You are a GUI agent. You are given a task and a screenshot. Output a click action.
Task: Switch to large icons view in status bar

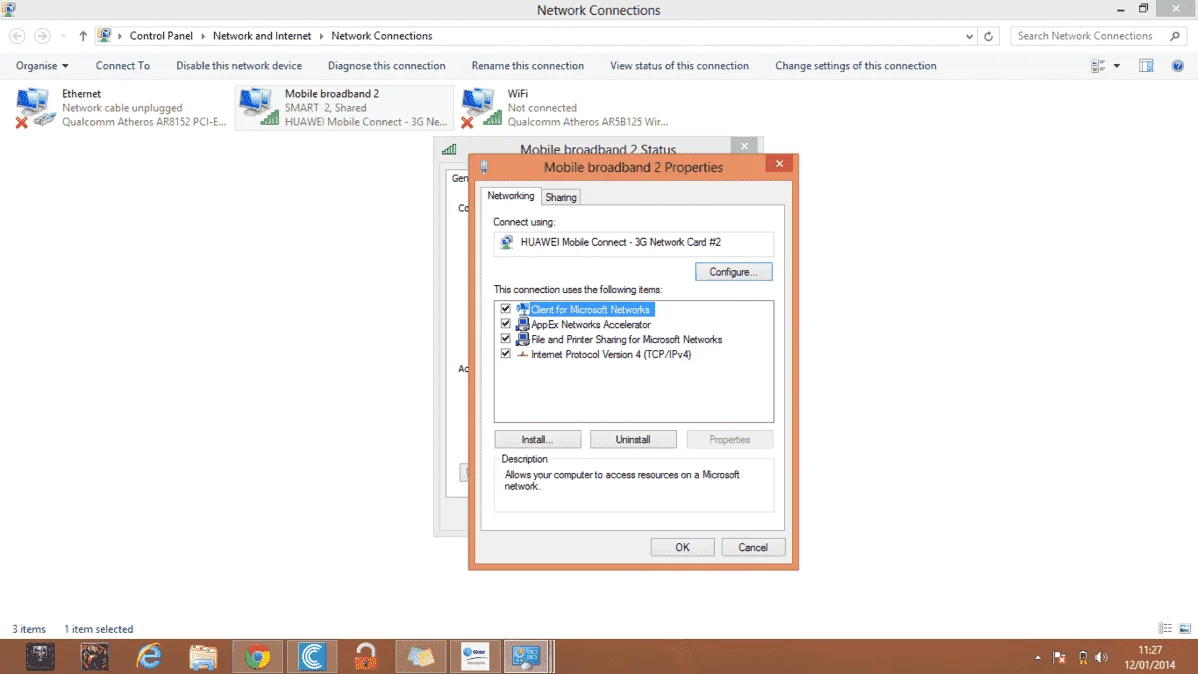coord(1184,628)
